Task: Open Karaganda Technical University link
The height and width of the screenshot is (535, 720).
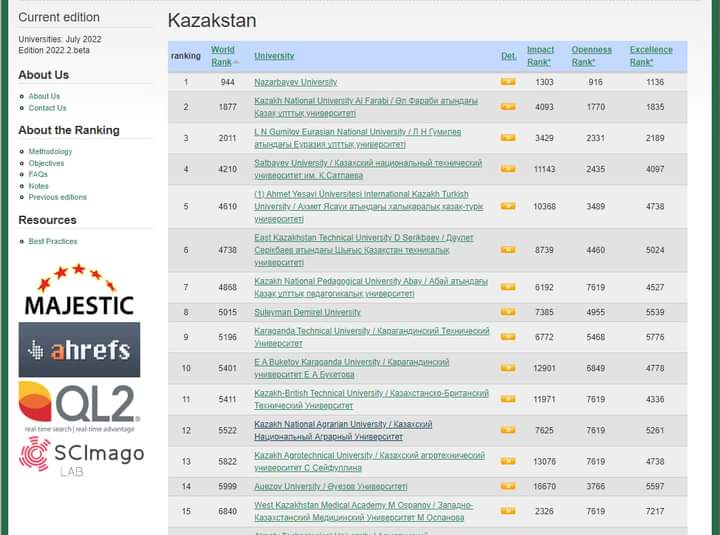Action: [372, 337]
